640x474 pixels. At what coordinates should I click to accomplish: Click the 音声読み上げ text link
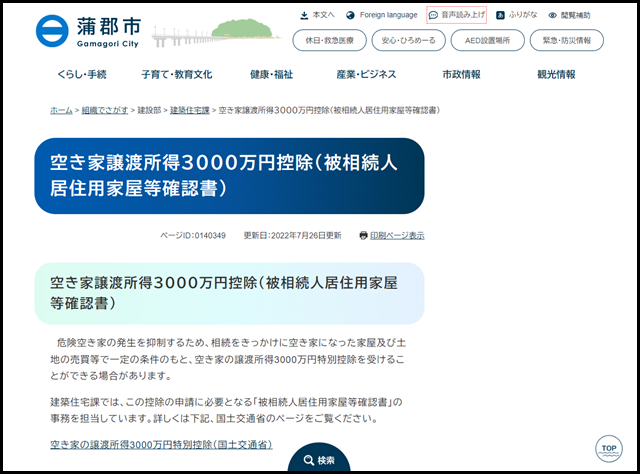[x=463, y=15]
